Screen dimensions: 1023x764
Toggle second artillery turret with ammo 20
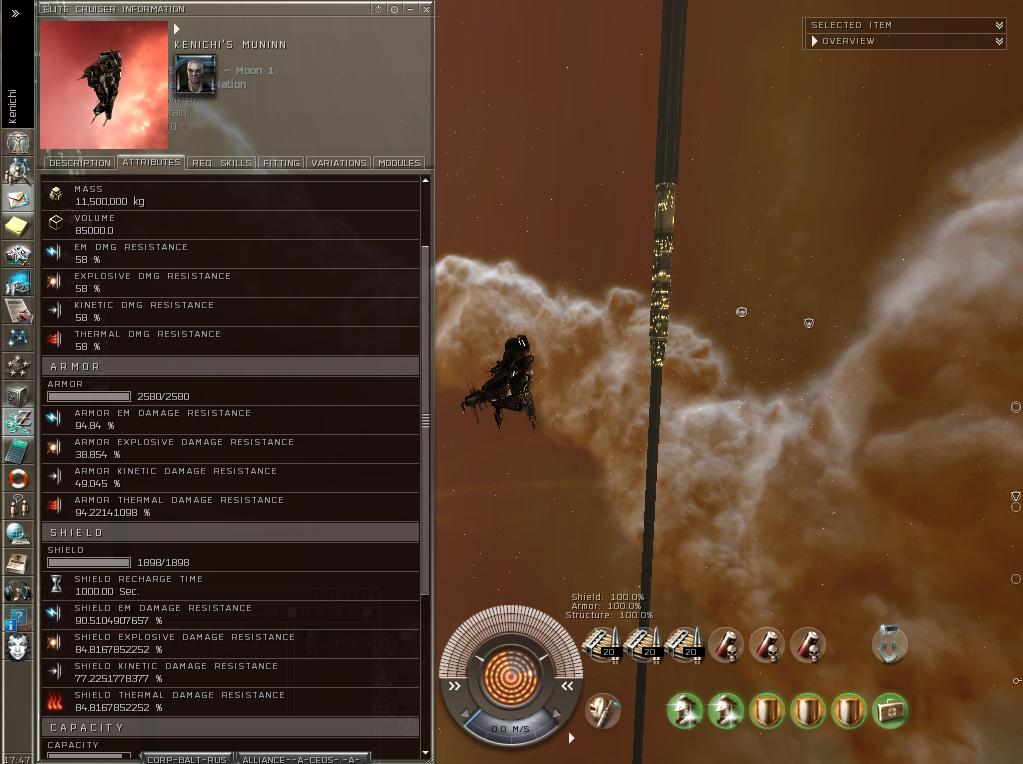point(643,644)
